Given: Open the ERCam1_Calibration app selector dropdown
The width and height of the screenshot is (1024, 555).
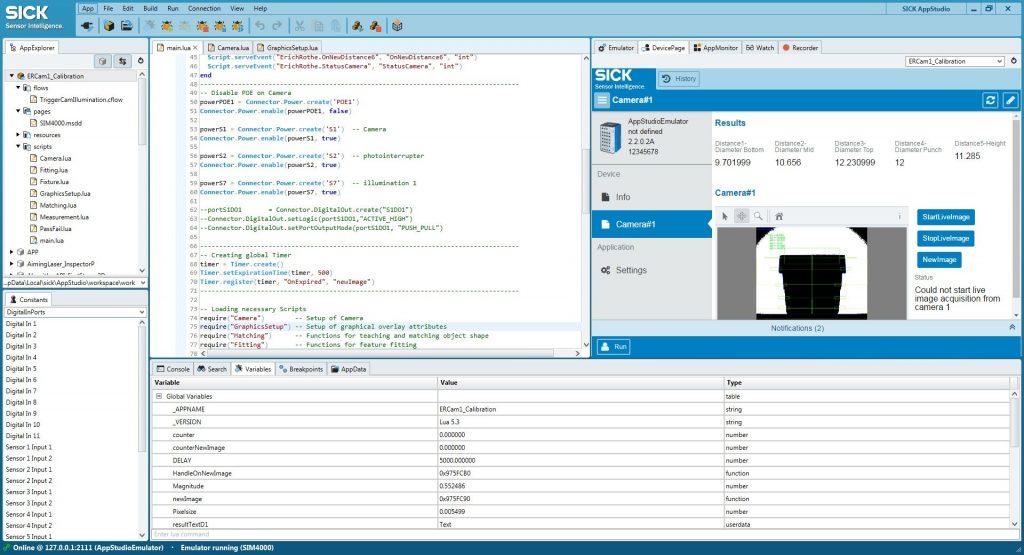Looking at the screenshot, I should point(953,61).
